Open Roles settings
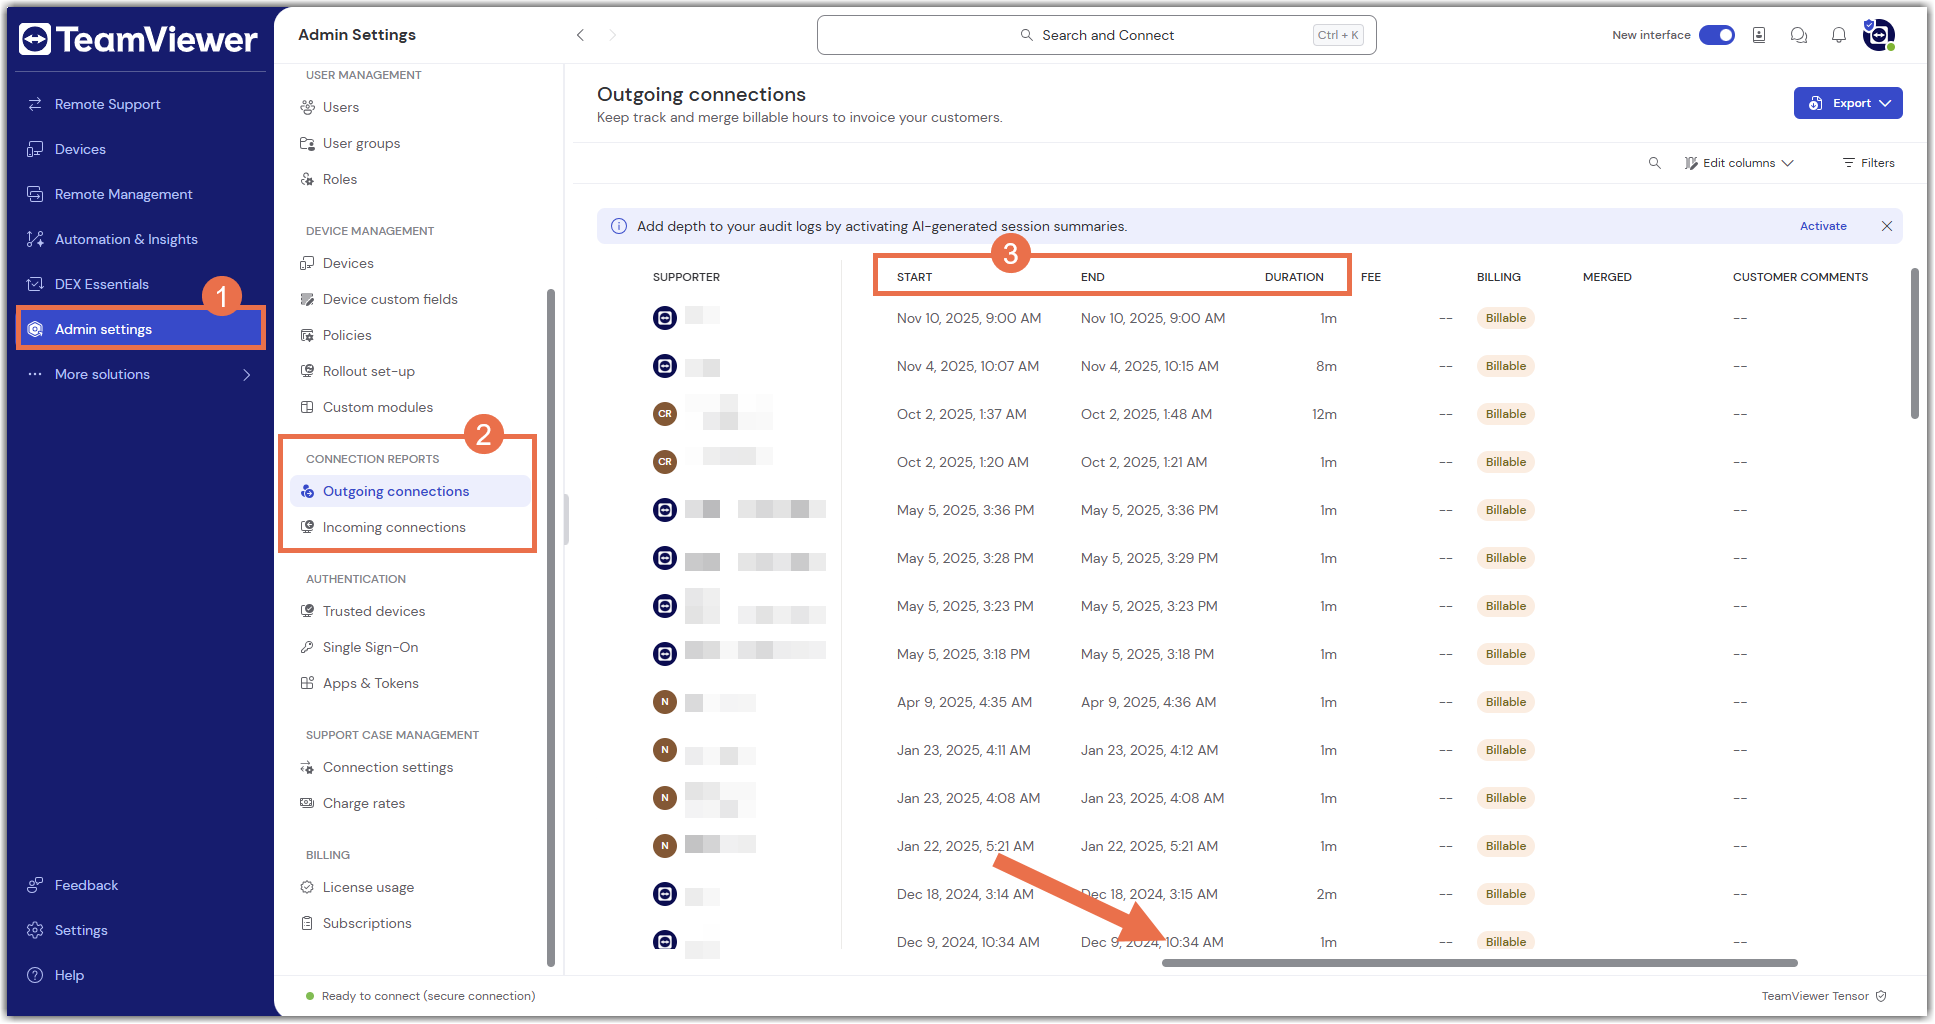 coord(340,179)
